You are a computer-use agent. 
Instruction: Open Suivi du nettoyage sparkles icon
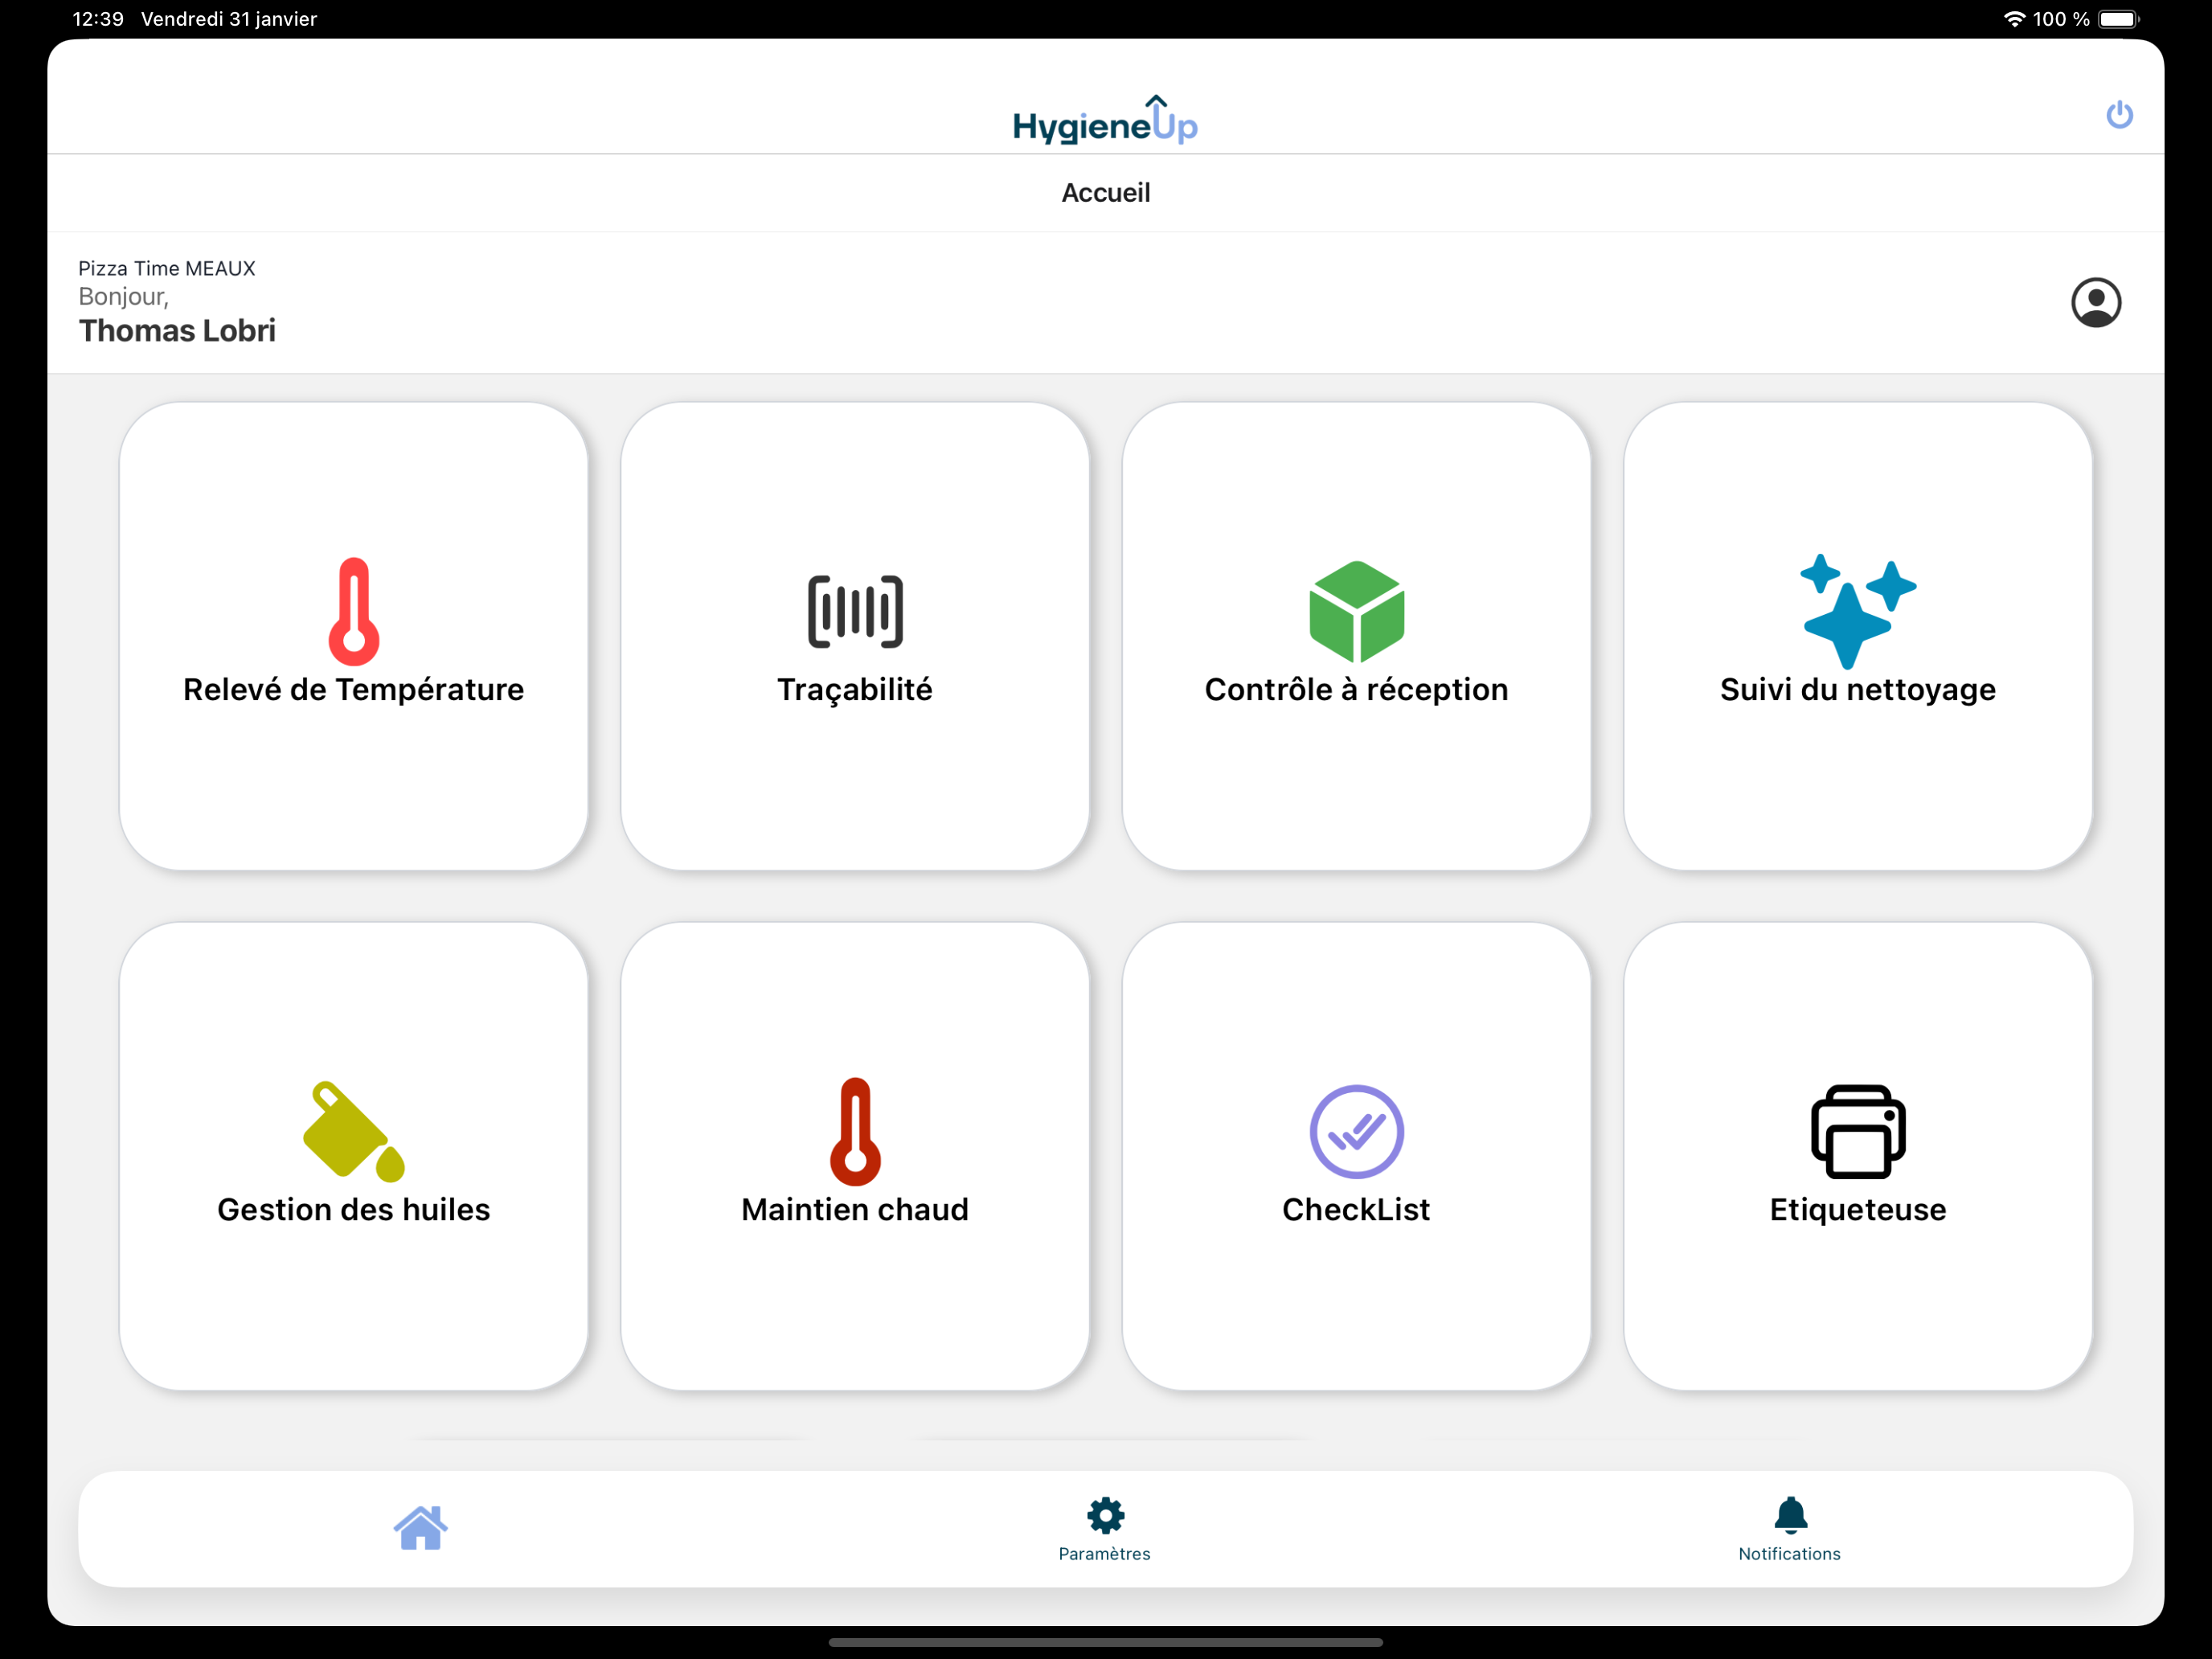pyautogui.click(x=1857, y=611)
